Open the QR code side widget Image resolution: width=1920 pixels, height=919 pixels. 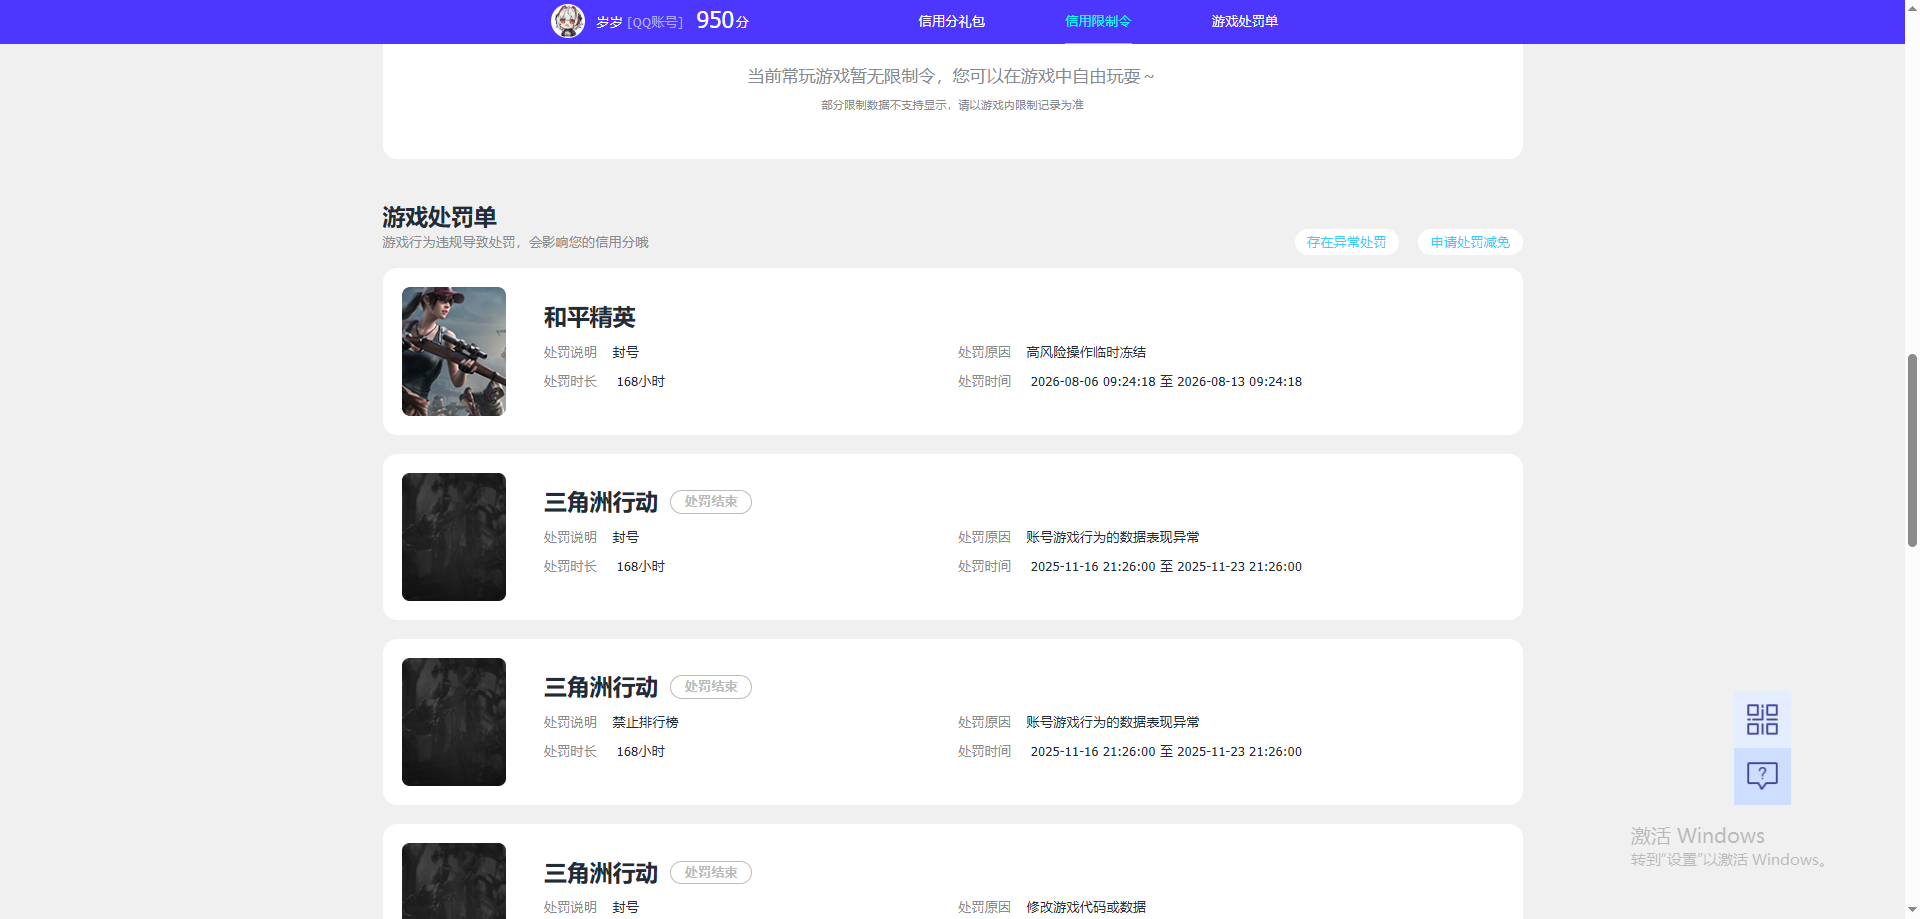click(x=1762, y=719)
